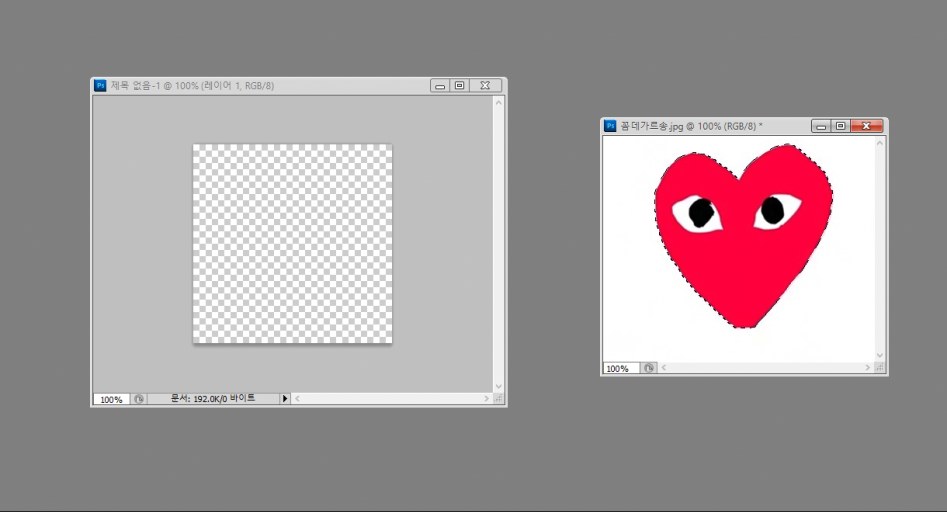Click the status icon beside zoom in 제목 없음-1
The height and width of the screenshot is (512, 947).
point(139,398)
